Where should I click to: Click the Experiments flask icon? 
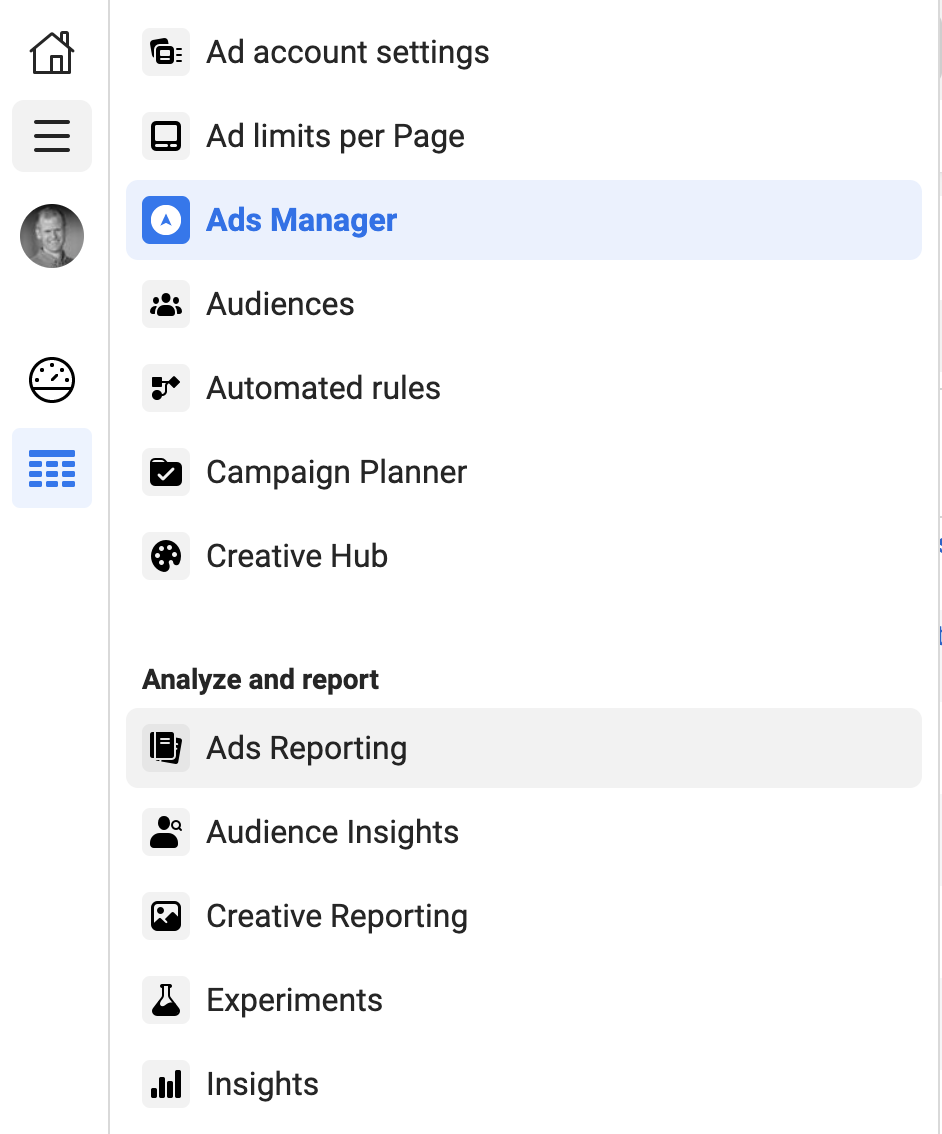pos(166,1000)
